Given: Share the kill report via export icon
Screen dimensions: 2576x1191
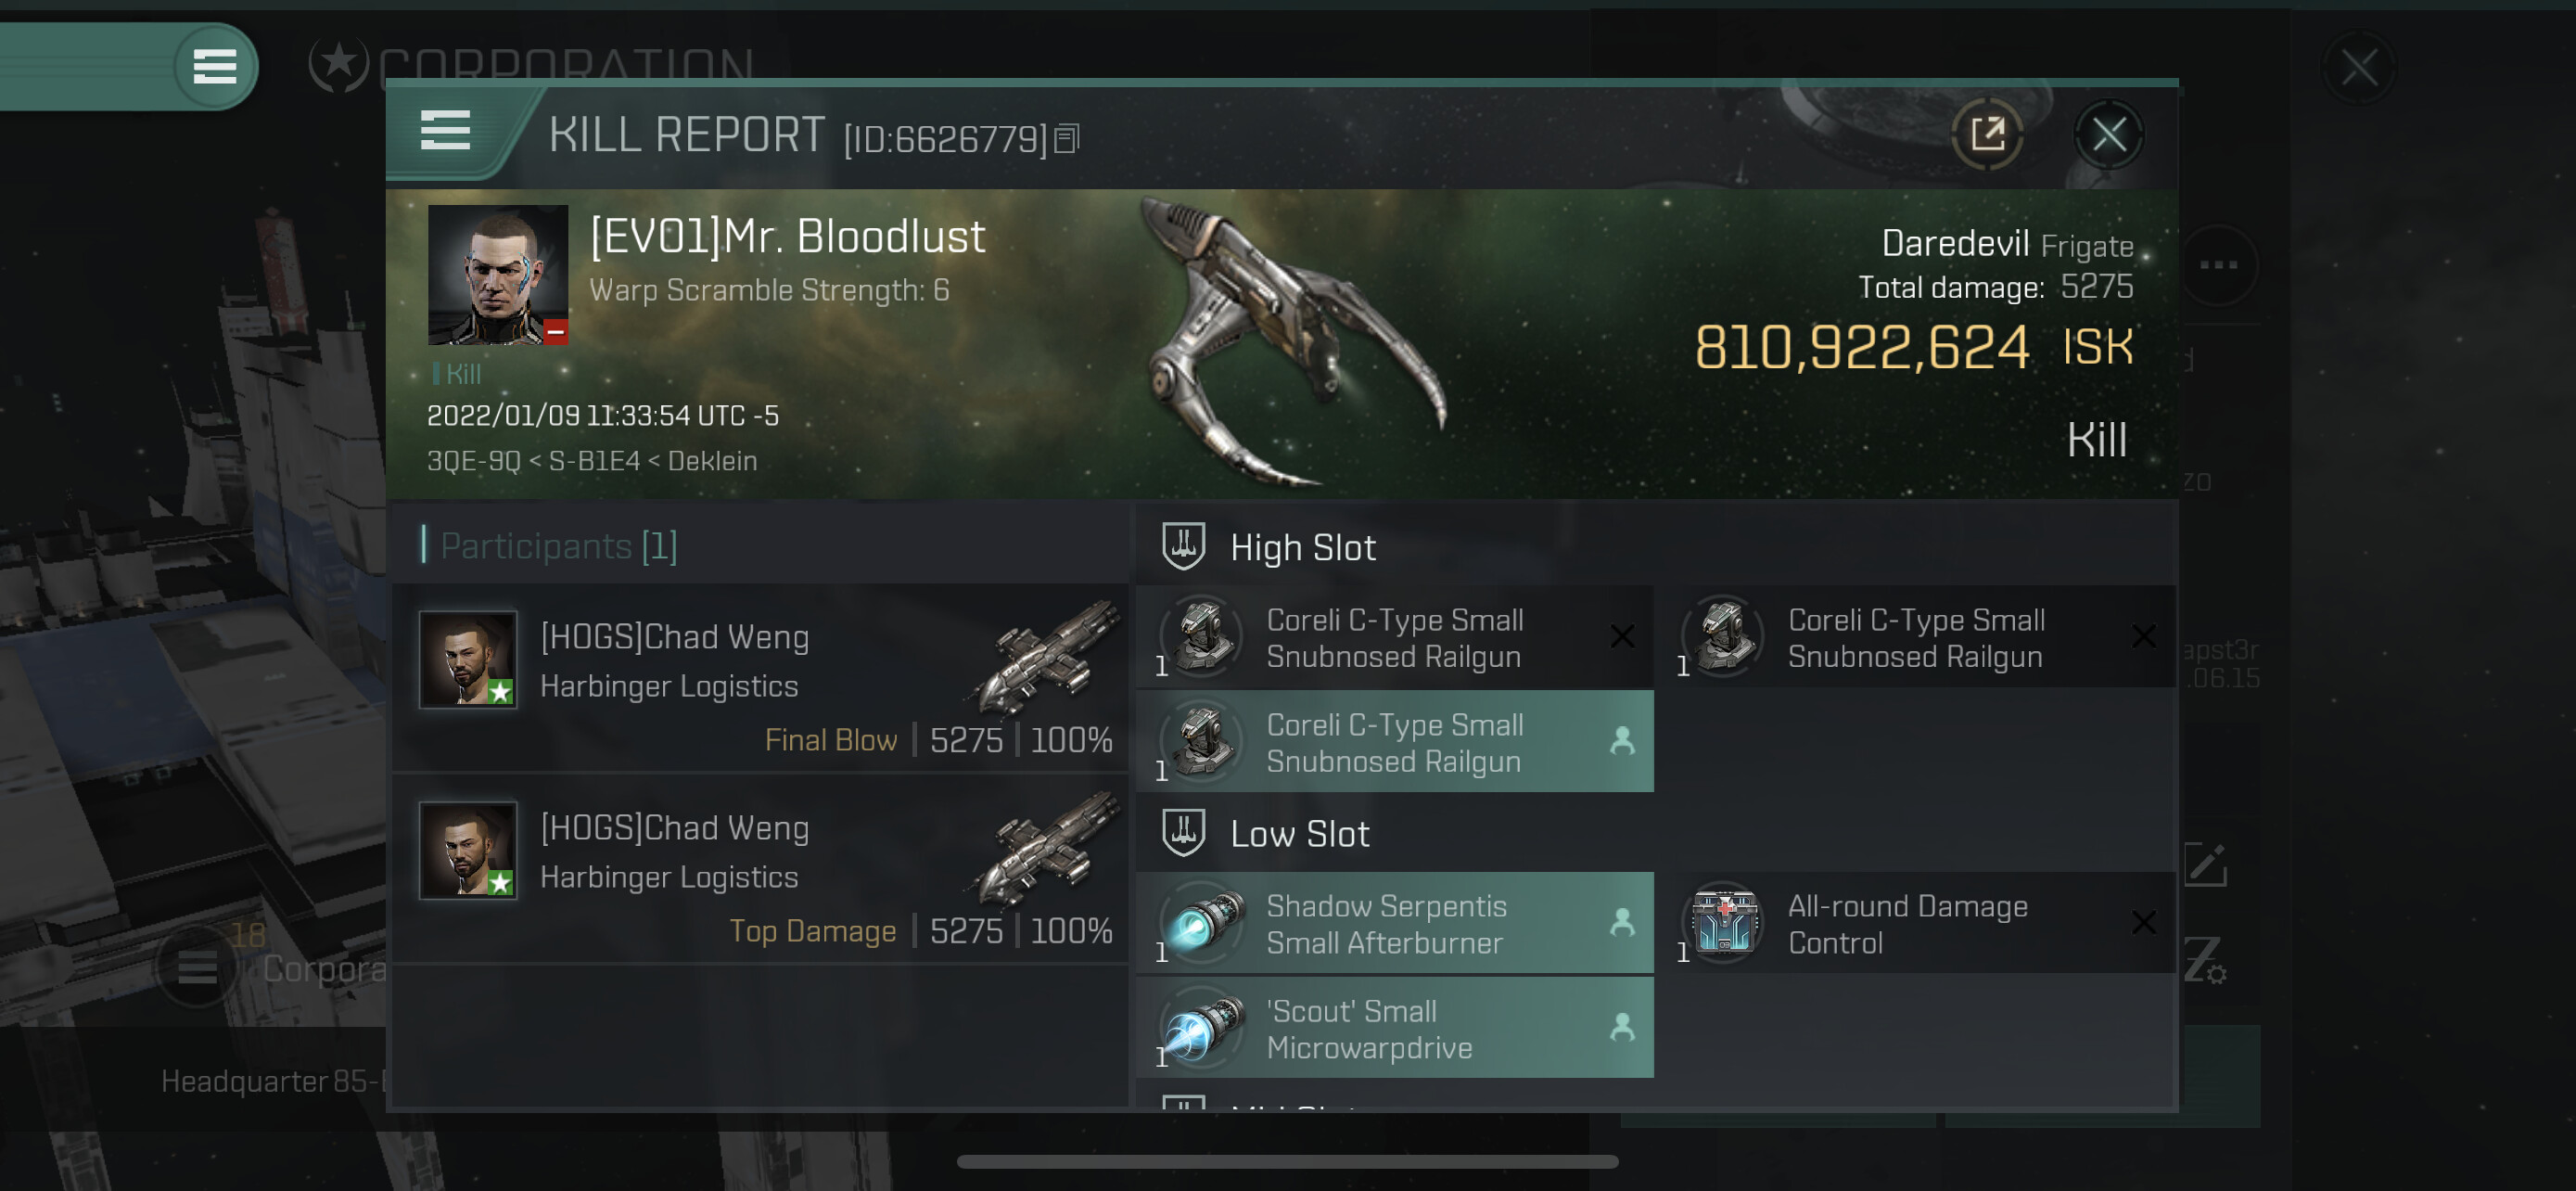Looking at the screenshot, I should click(x=1986, y=134).
